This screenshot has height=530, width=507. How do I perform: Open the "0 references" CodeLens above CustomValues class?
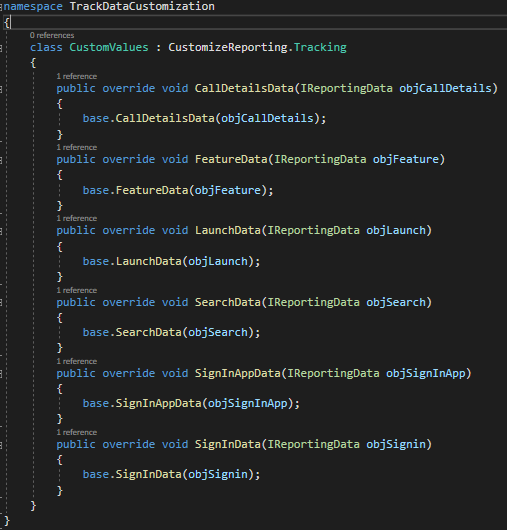pyautogui.click(x=52, y=35)
